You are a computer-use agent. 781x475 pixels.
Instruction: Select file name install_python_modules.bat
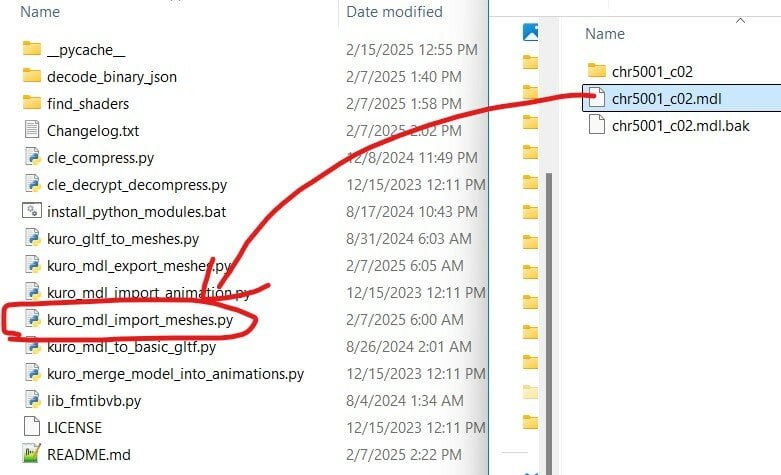136,212
